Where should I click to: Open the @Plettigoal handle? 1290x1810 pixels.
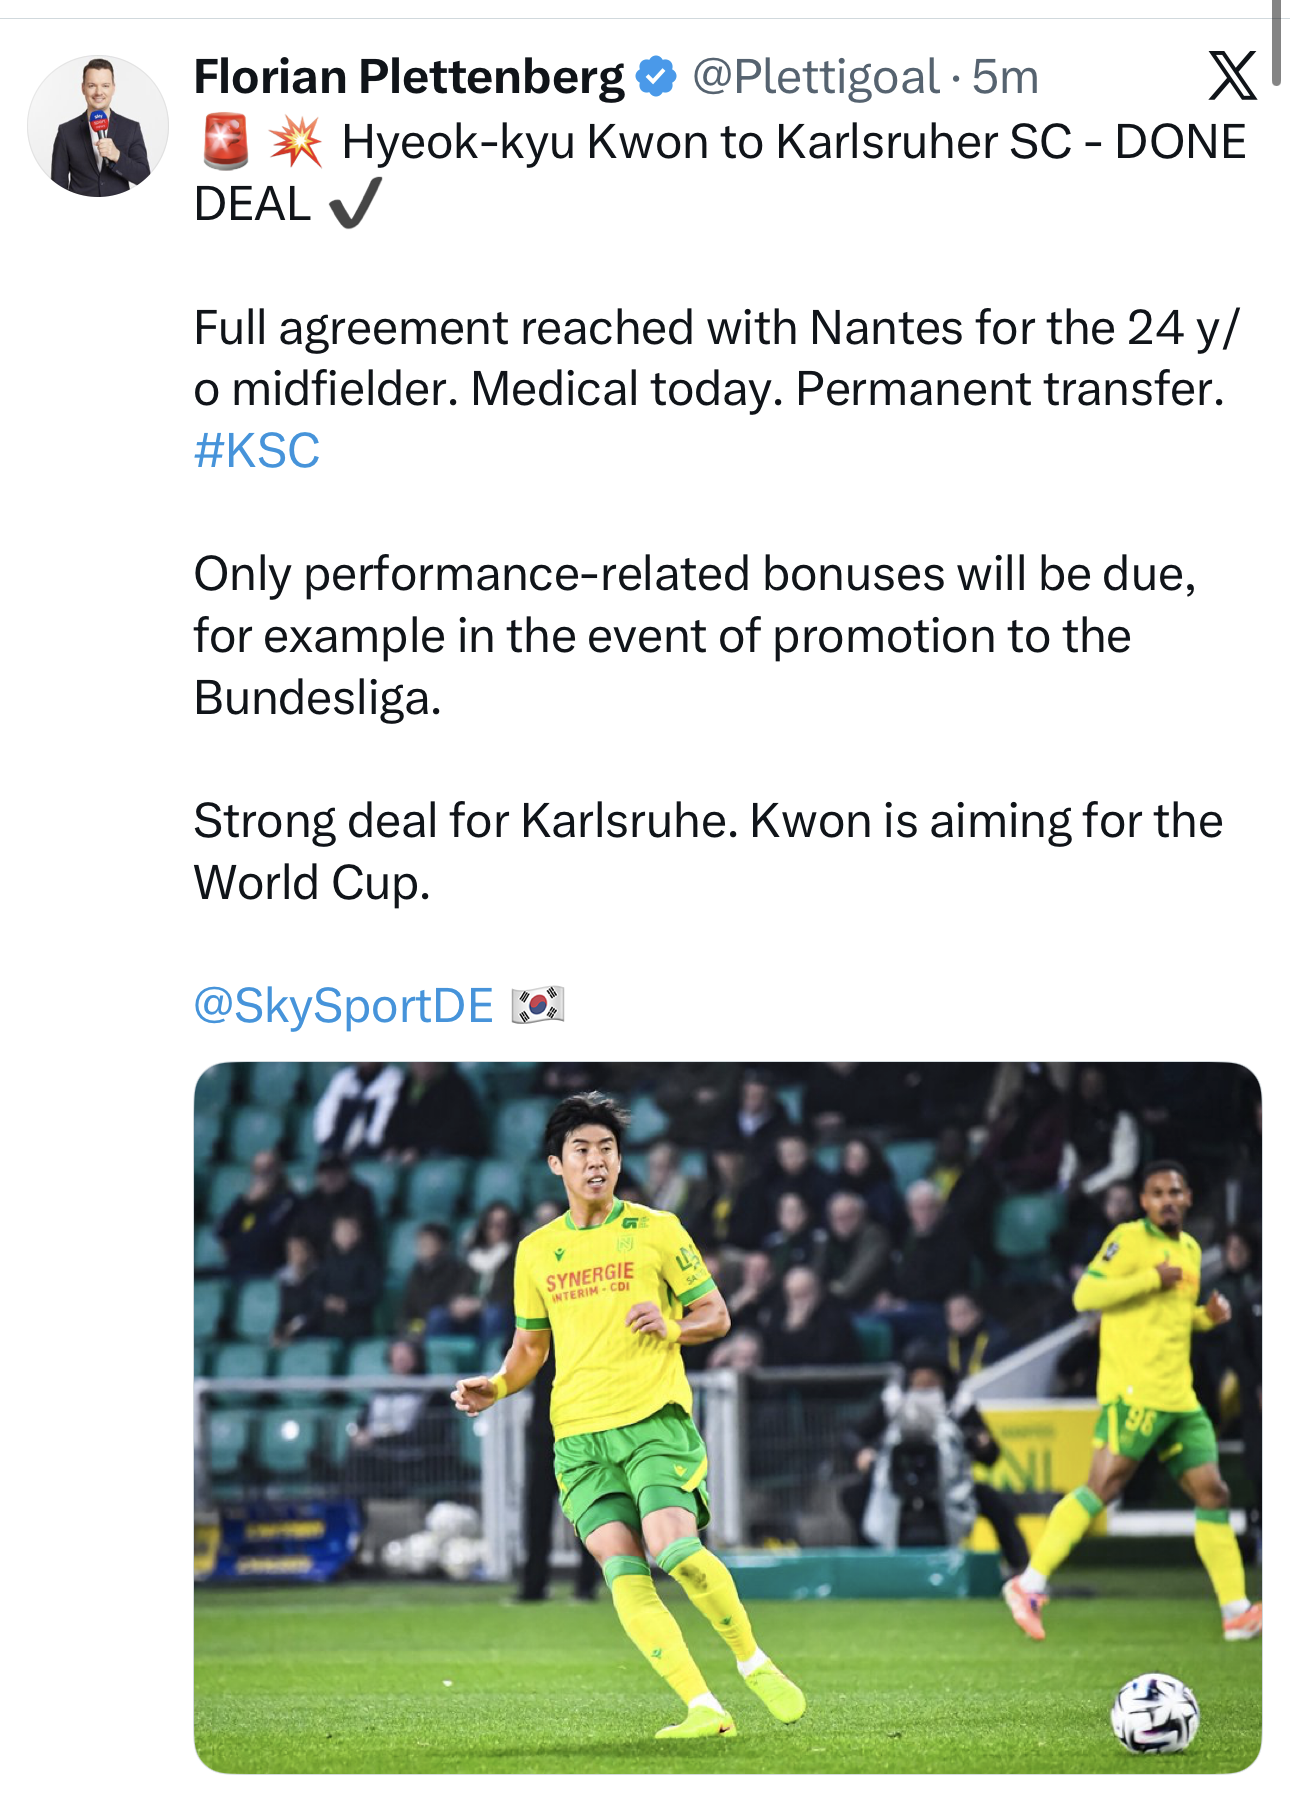[815, 77]
